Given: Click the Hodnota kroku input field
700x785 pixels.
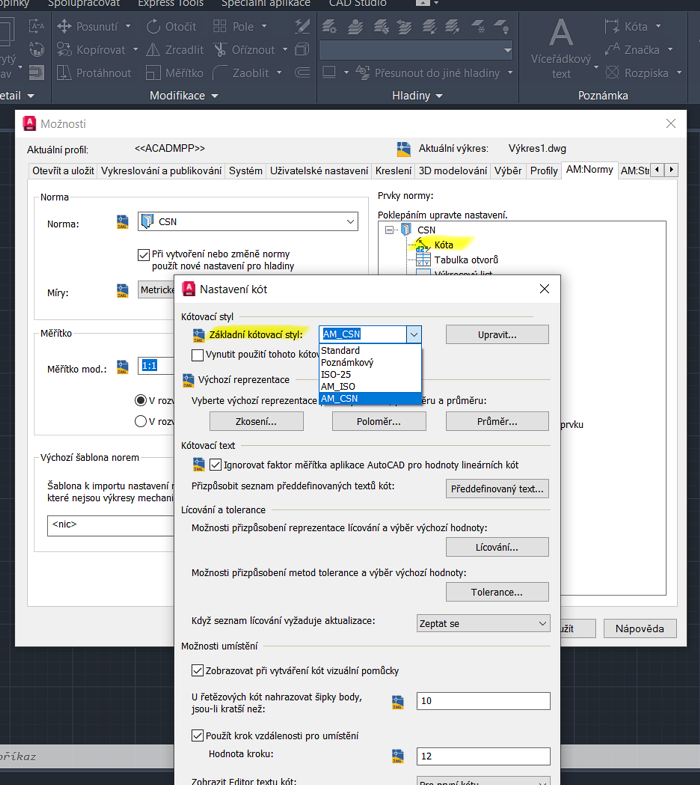Looking at the screenshot, I should click(483, 756).
